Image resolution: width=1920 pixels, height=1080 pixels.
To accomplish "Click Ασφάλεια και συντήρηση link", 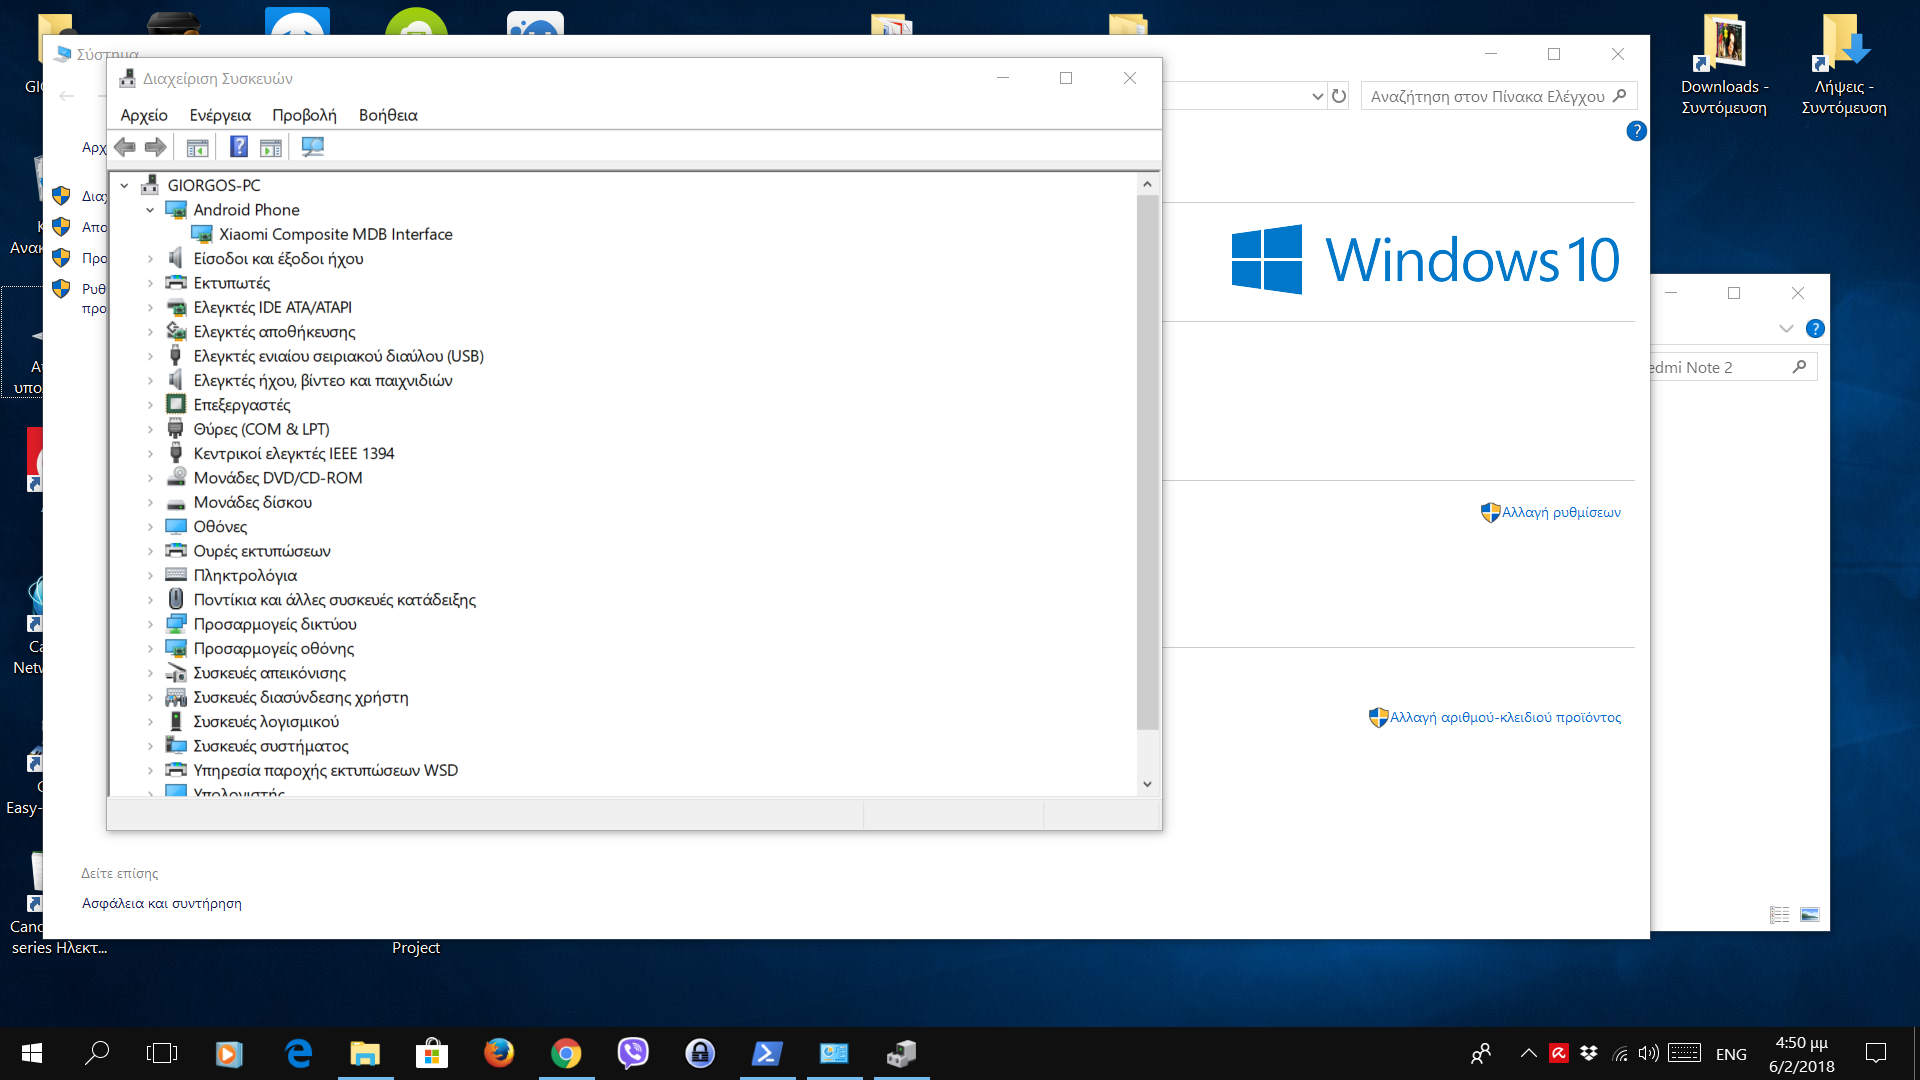I will point(162,903).
